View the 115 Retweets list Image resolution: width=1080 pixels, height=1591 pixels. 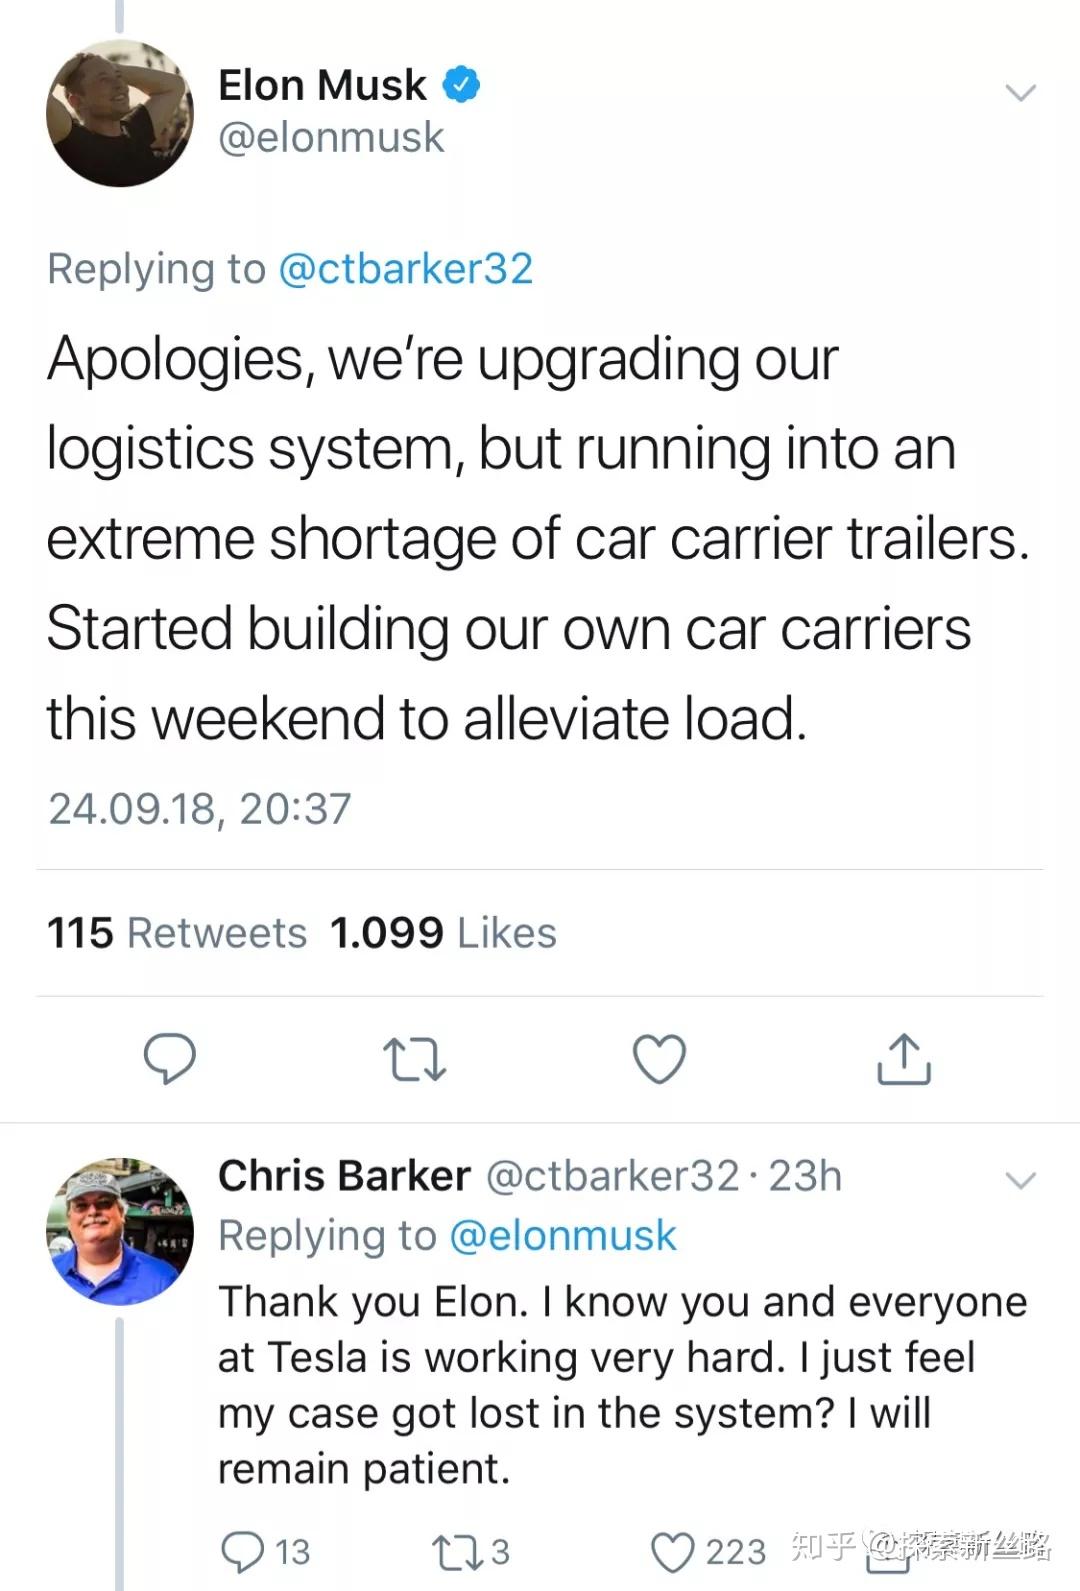pos(177,933)
